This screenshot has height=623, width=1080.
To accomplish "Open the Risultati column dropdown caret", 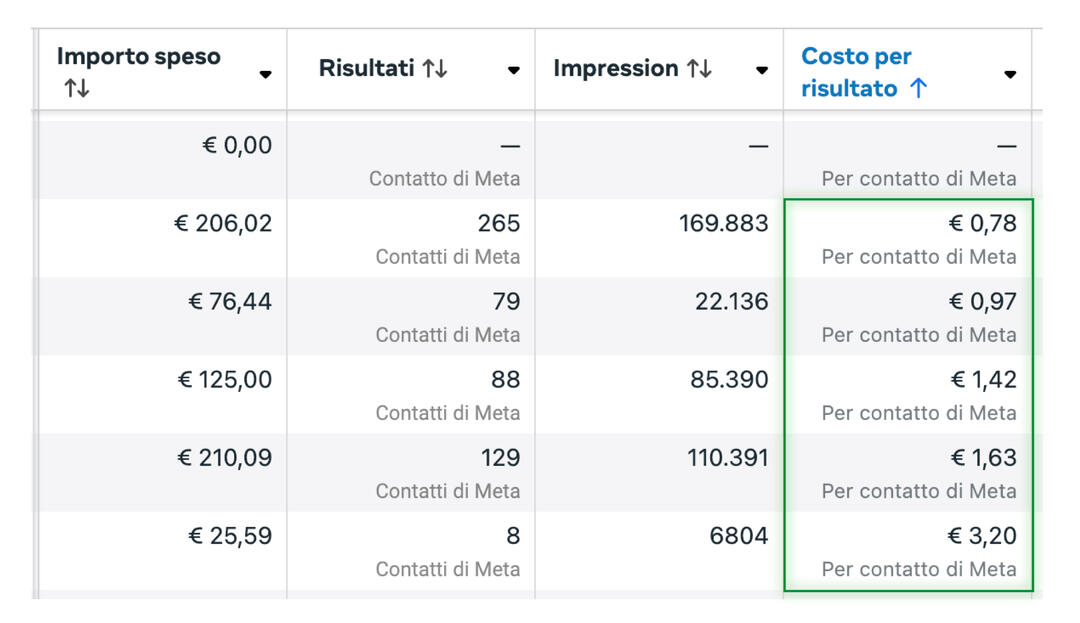I will click(513, 70).
